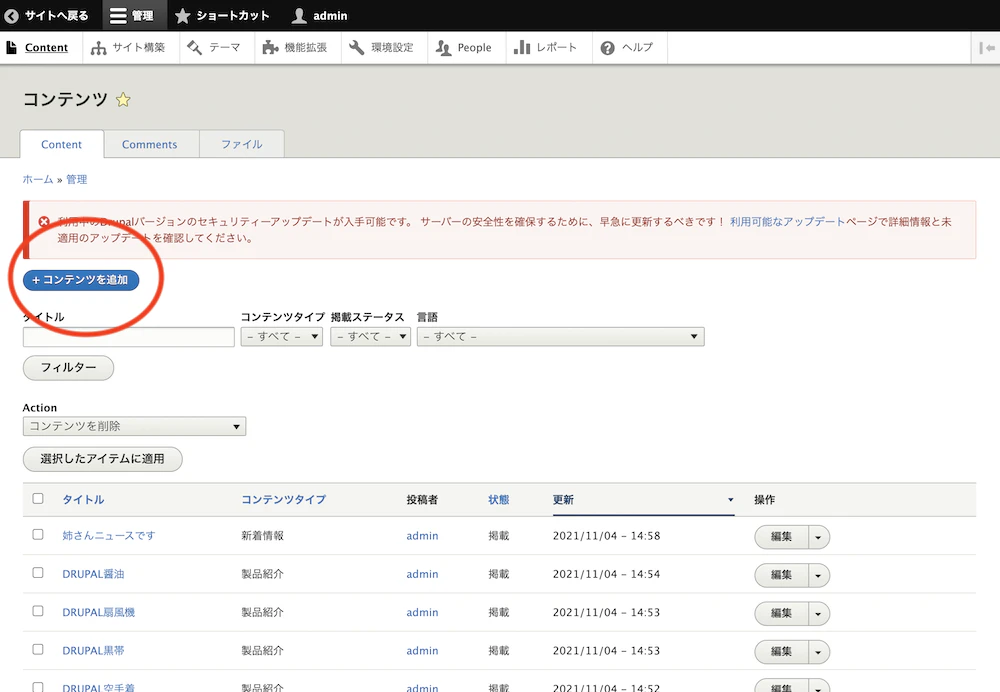Collapse toolbar using the orientation toggle icon
The image size is (1000, 692).
pyautogui.click(x=987, y=48)
